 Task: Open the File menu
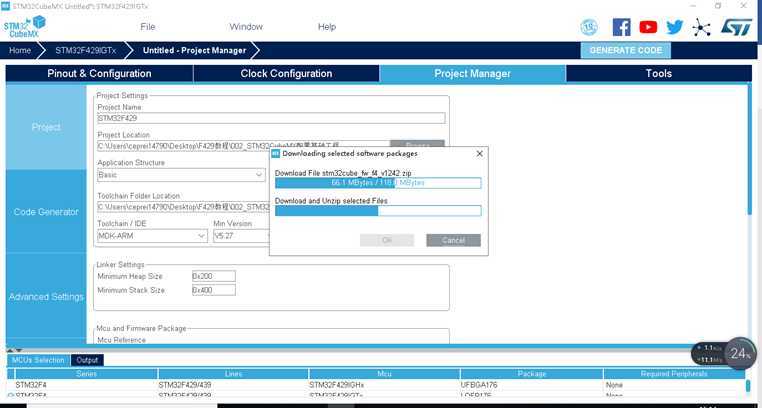pyautogui.click(x=148, y=27)
